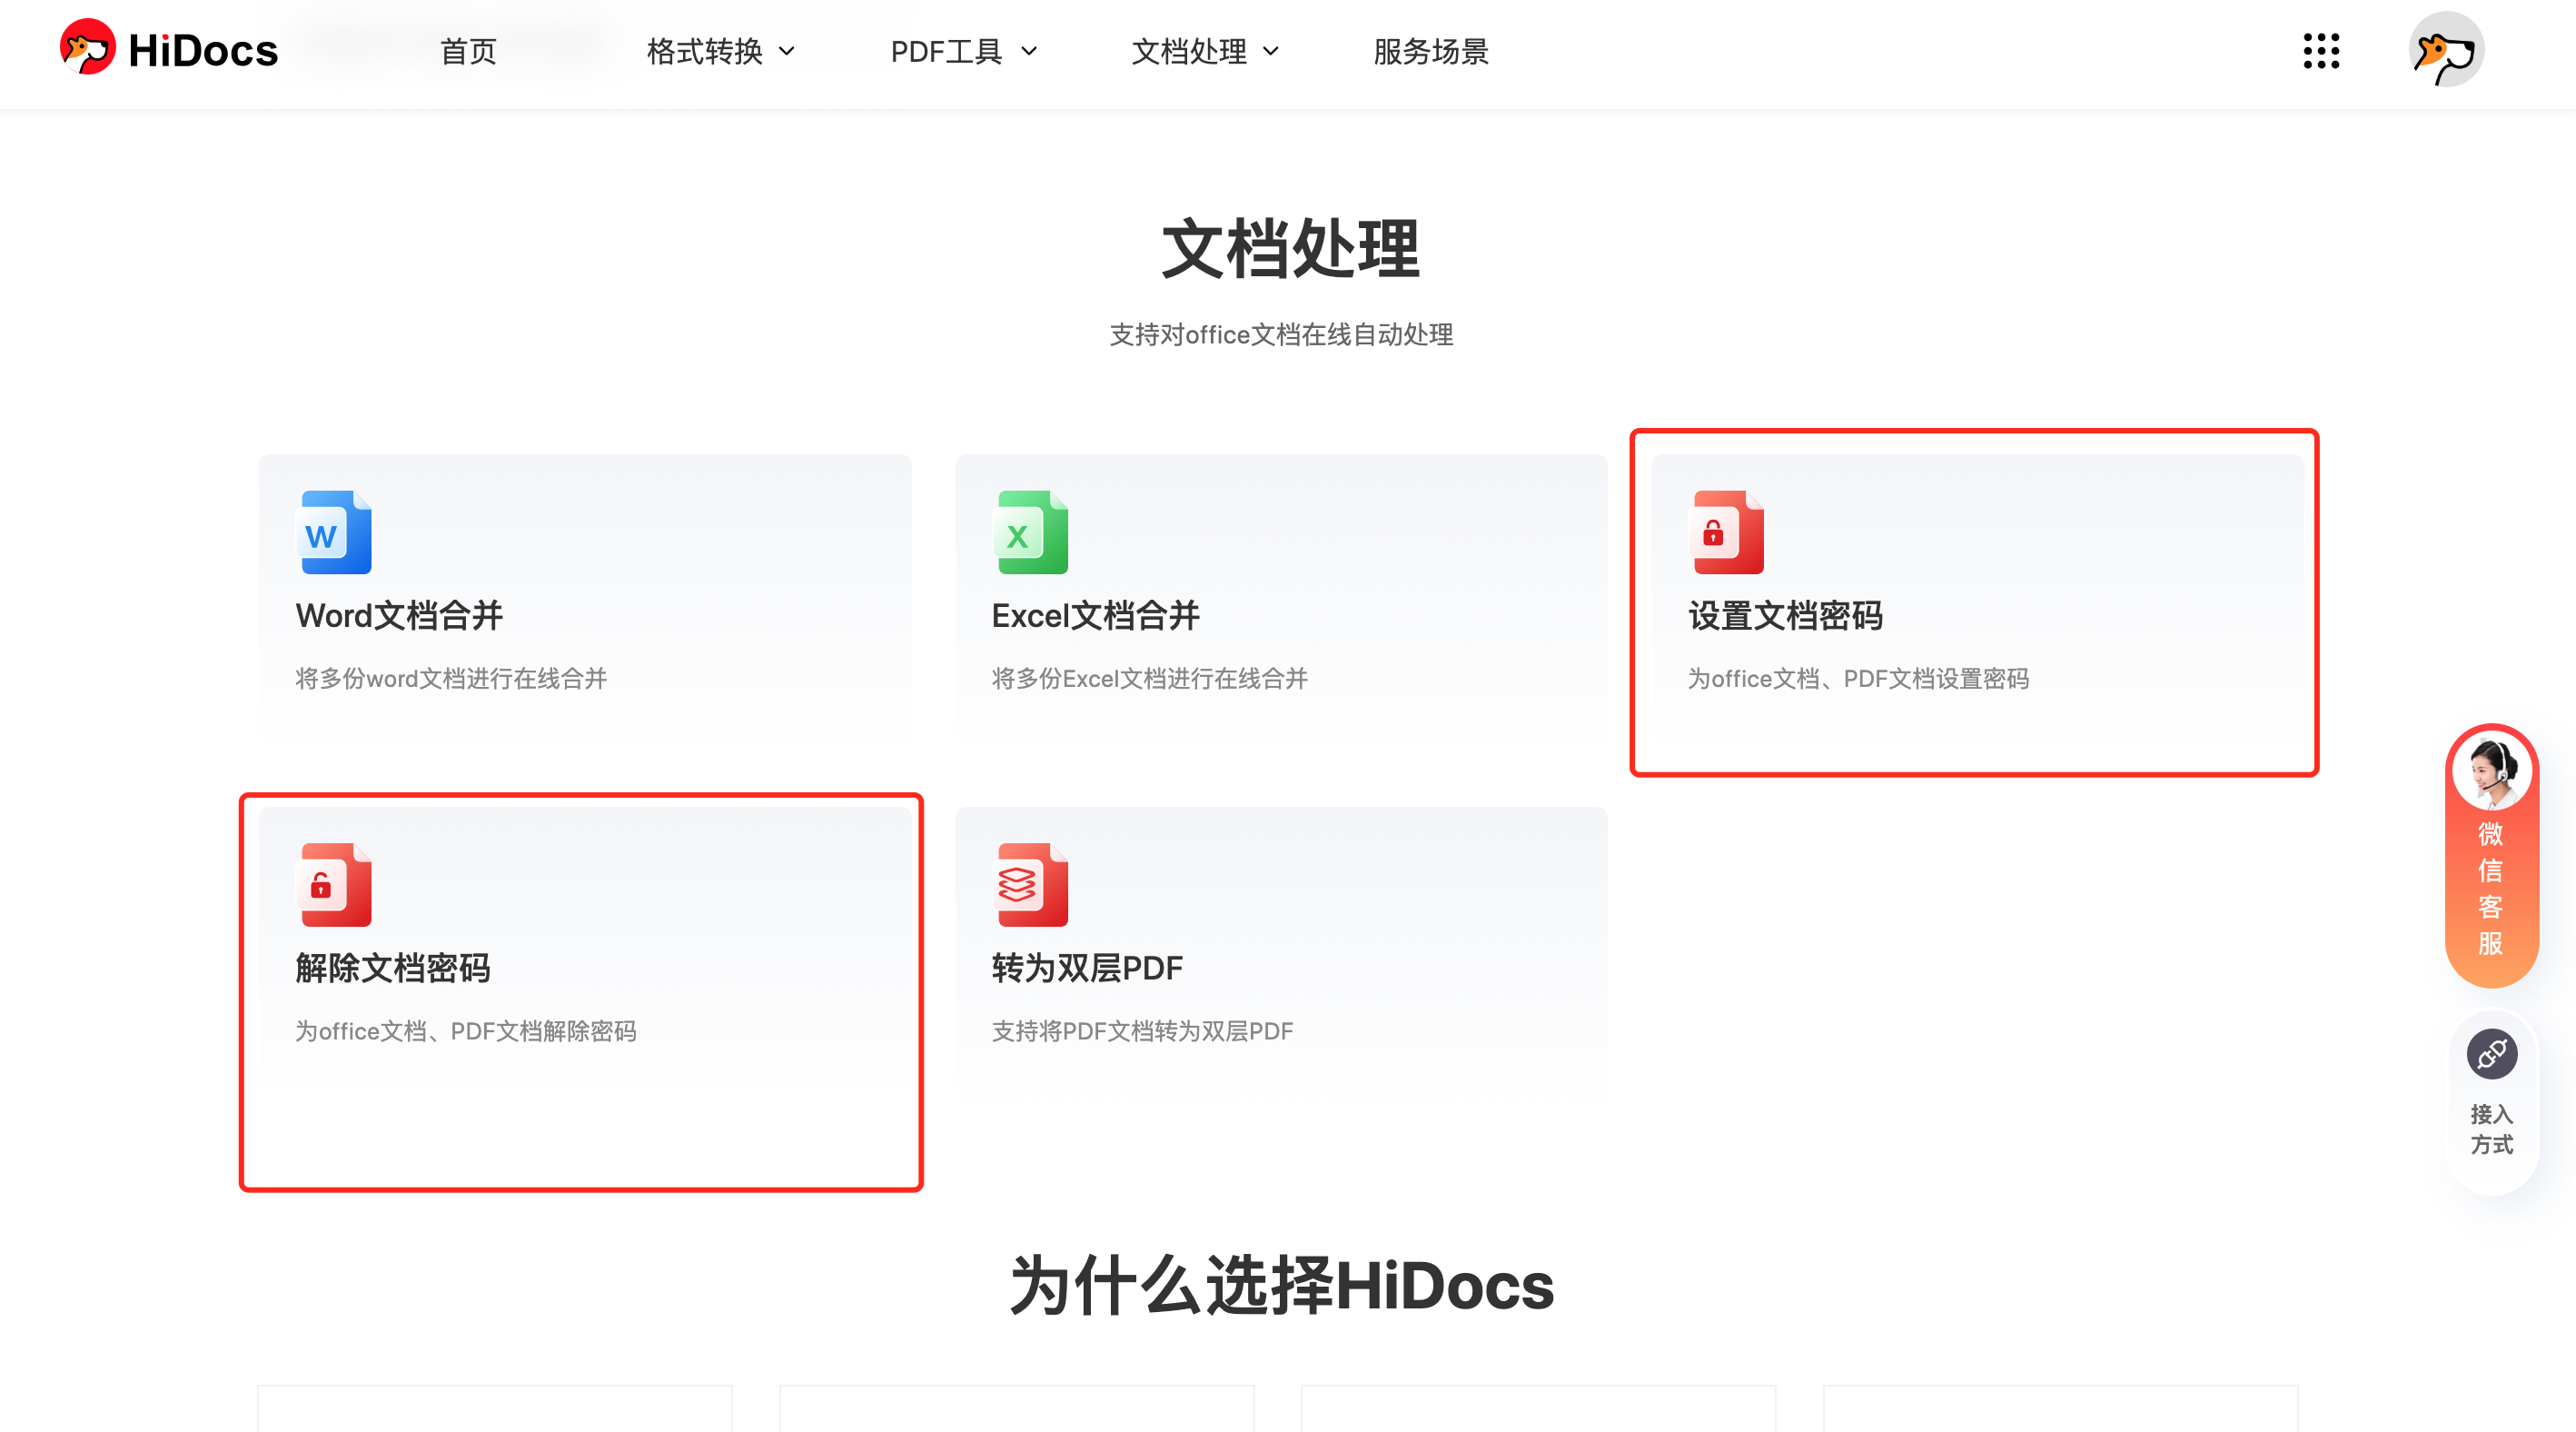The width and height of the screenshot is (2576, 1432).
Task: Expand the PDF工具 dropdown chevron
Action: click(1029, 51)
